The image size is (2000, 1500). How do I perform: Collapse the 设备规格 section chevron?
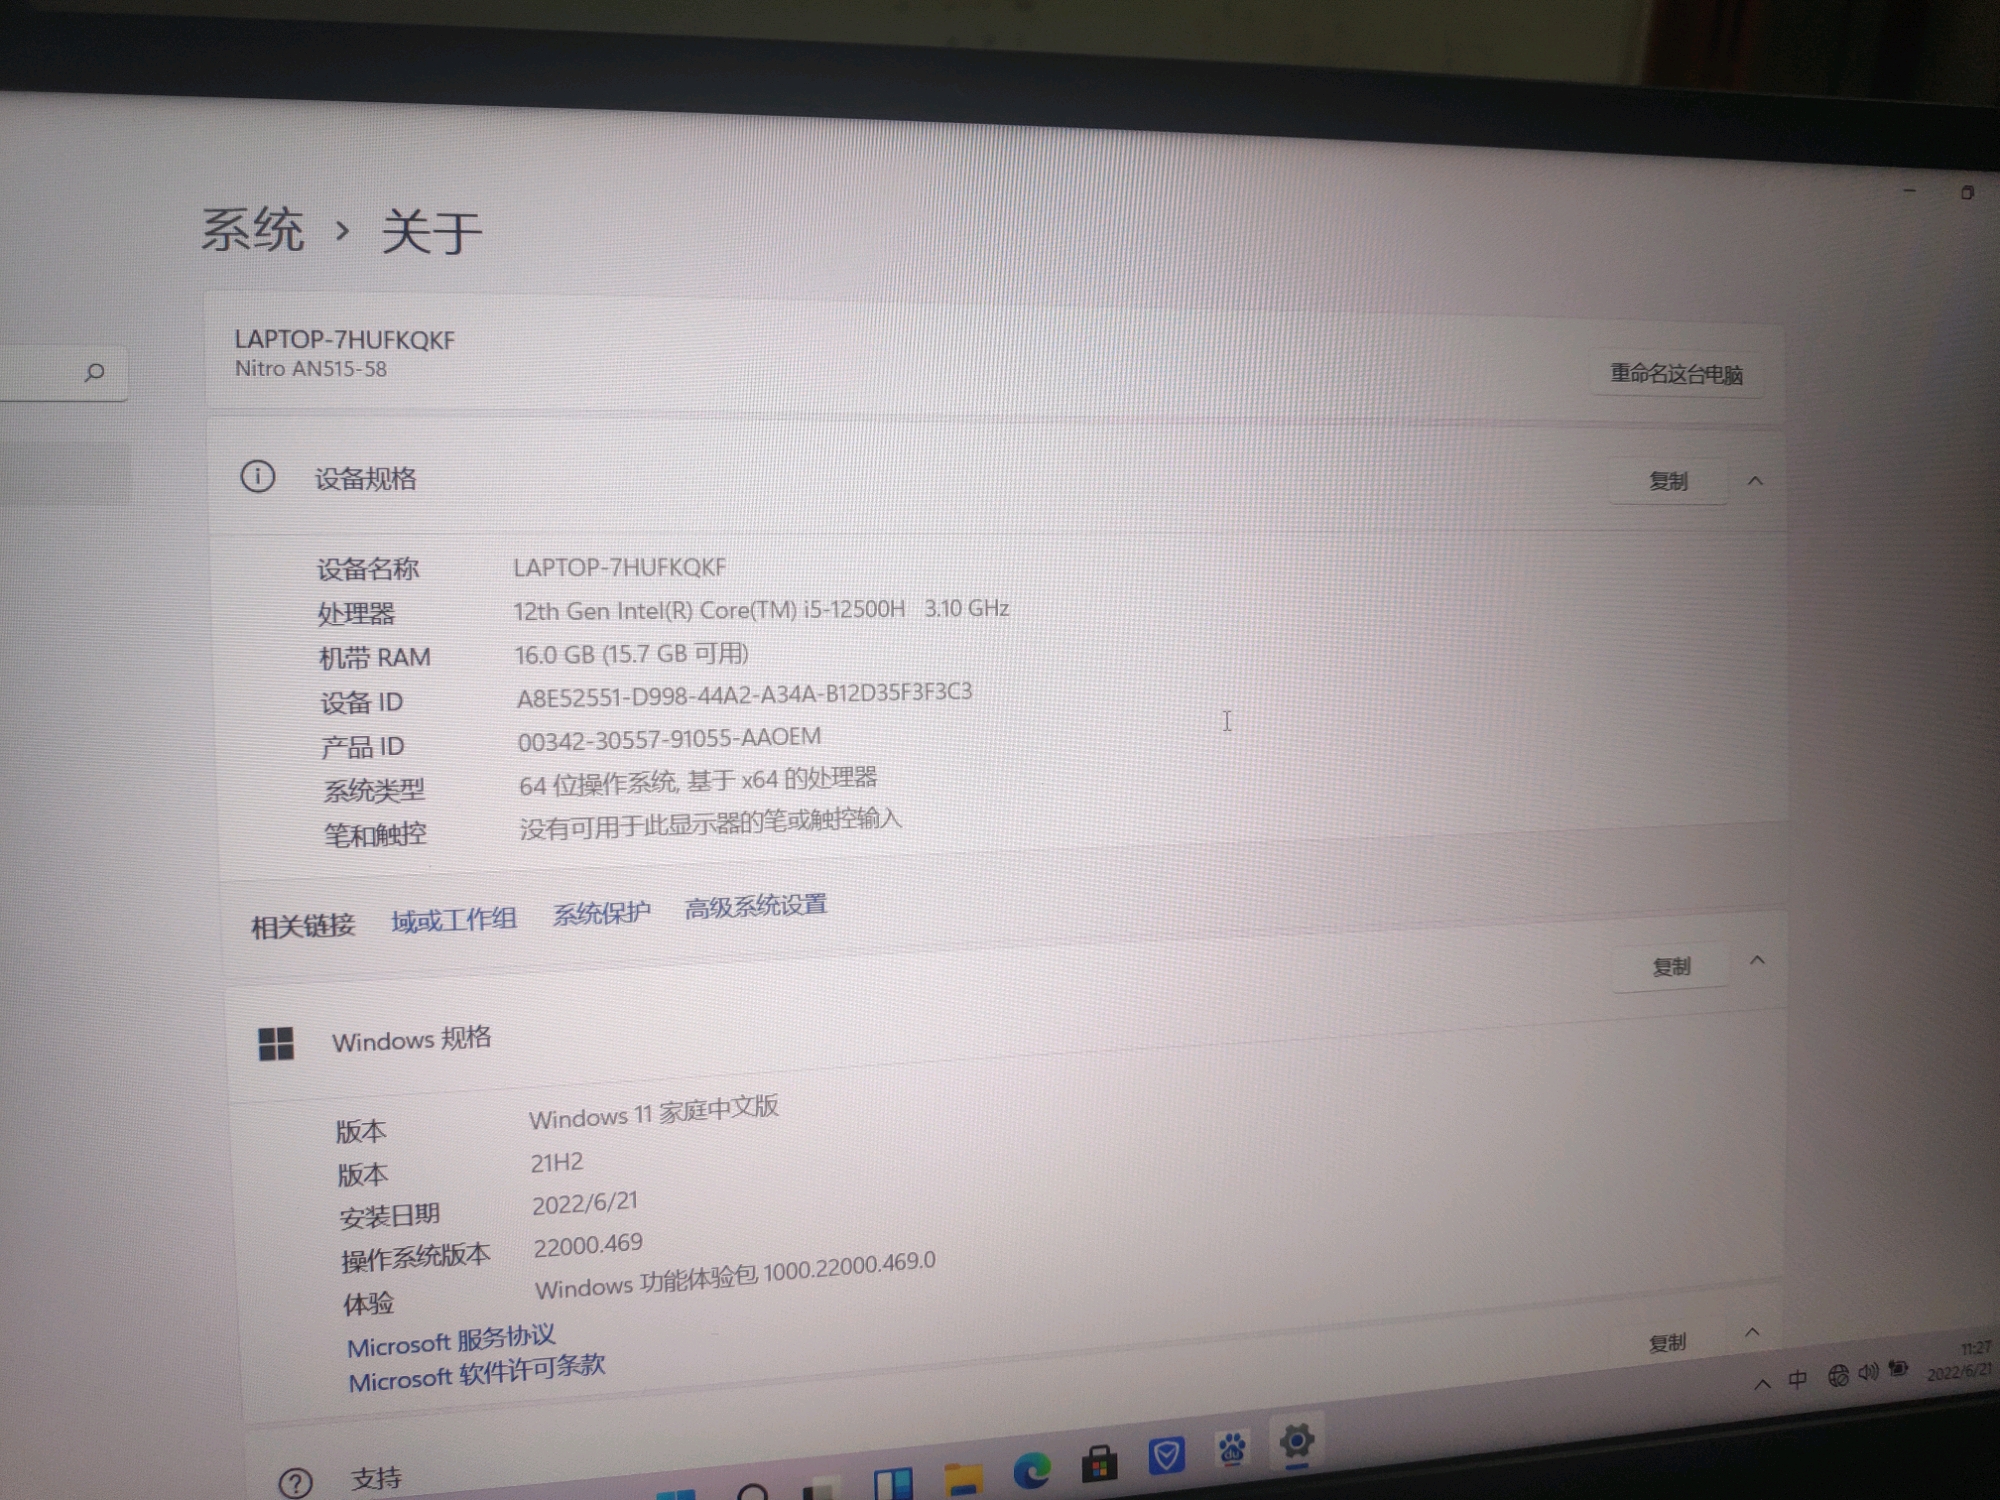pyautogui.click(x=1755, y=481)
